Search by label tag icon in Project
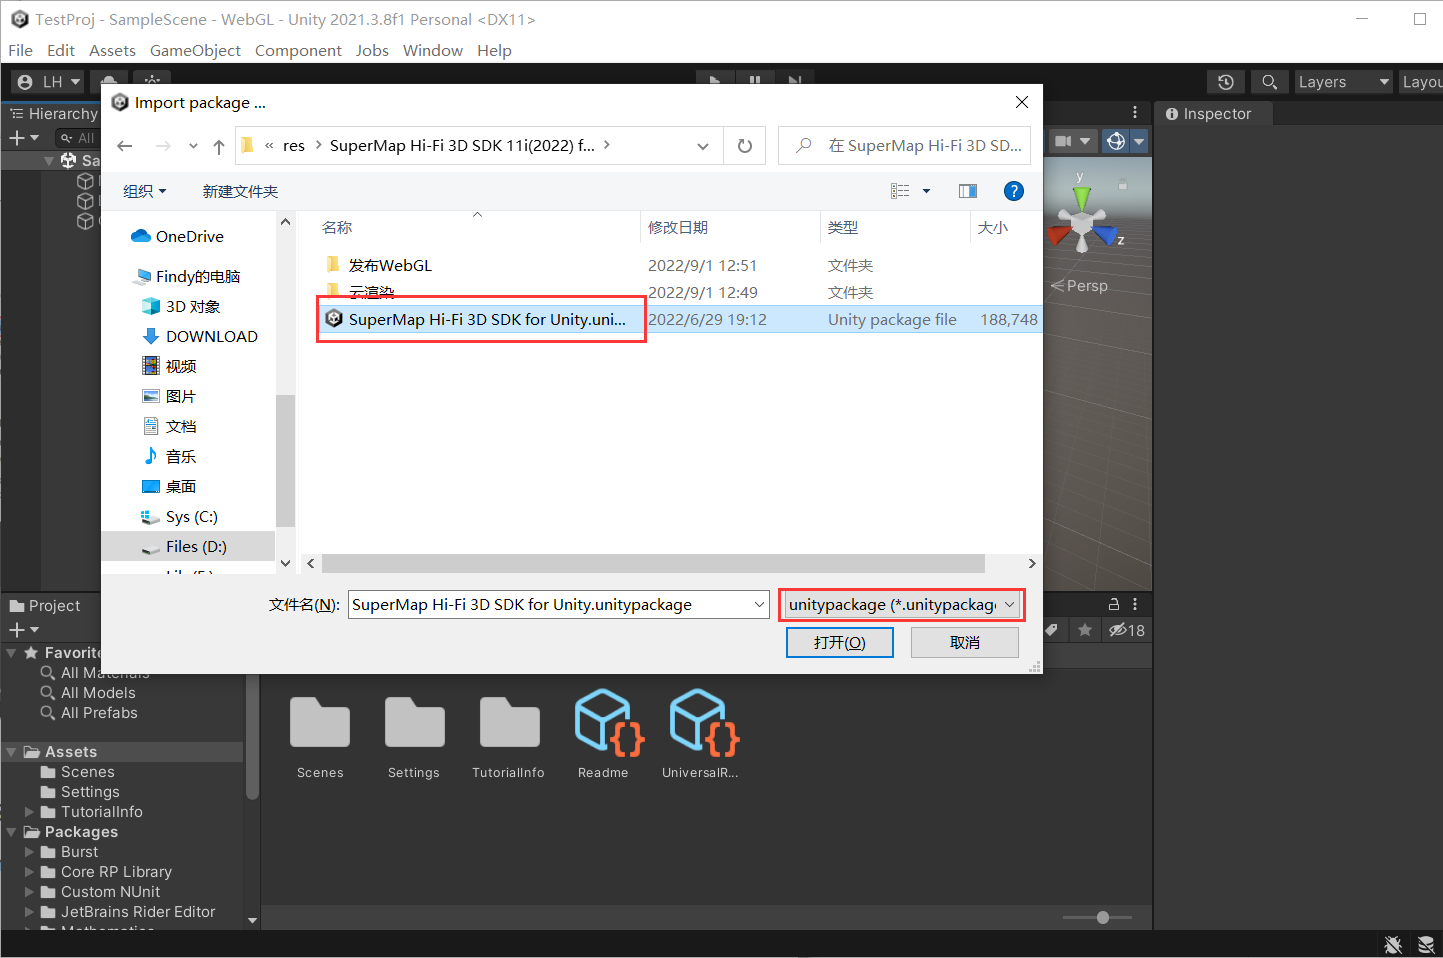1443x958 pixels. [1052, 630]
